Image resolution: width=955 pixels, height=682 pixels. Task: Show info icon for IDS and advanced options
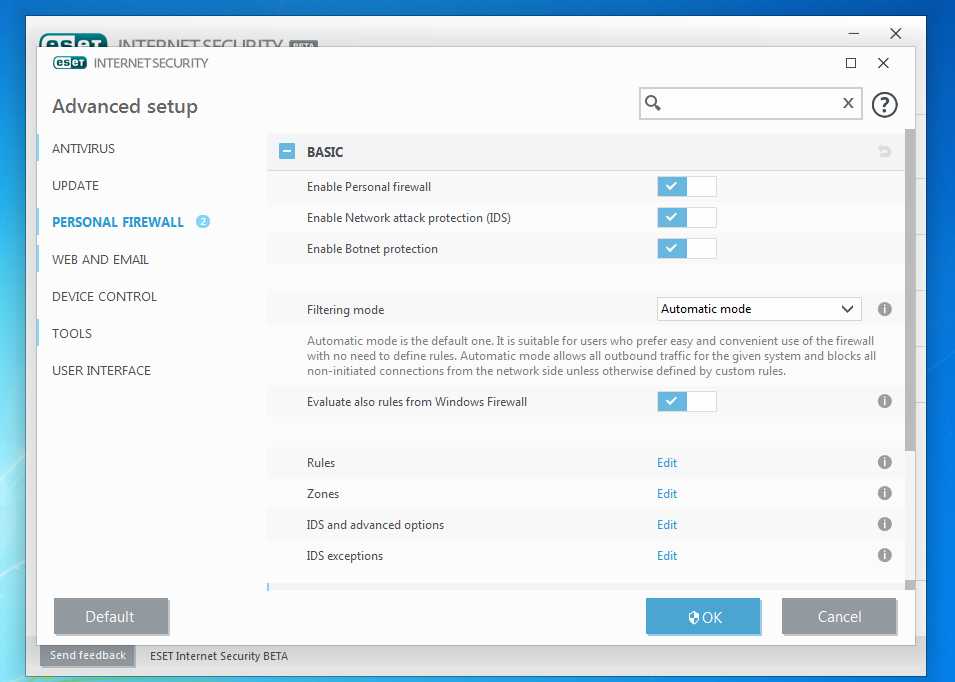point(884,524)
